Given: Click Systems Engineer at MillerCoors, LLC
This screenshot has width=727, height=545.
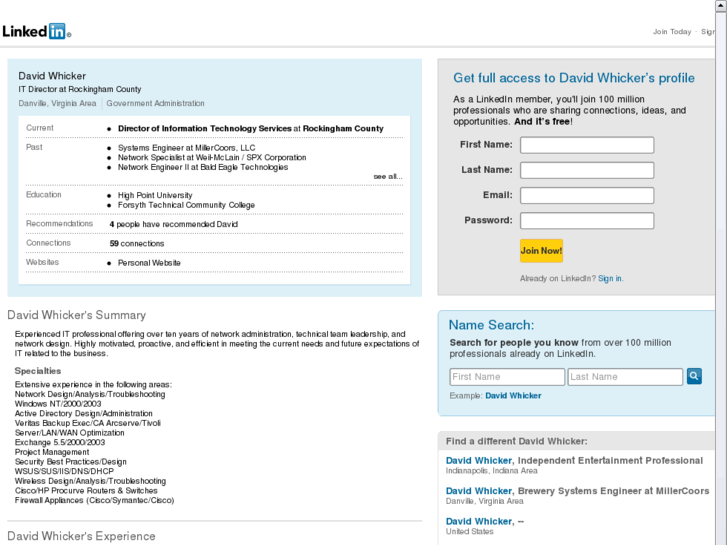Looking at the screenshot, I should [x=186, y=147].
